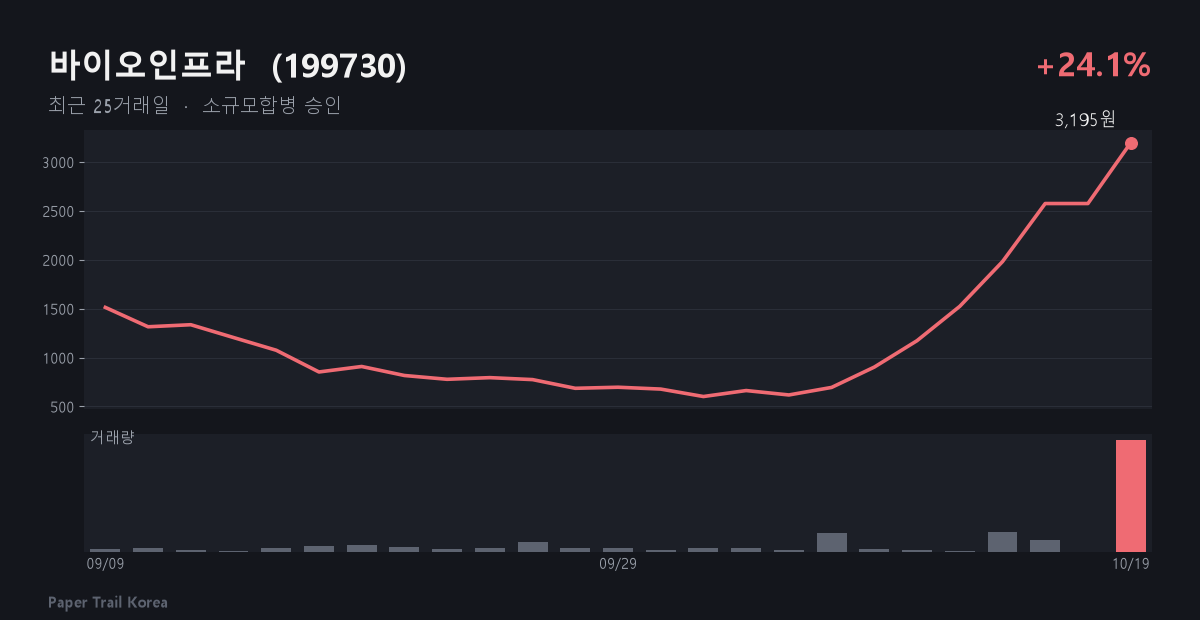
Task: Click the subtitle 최근 25거래일 · 소규모합병 승인
Action: click(x=195, y=106)
